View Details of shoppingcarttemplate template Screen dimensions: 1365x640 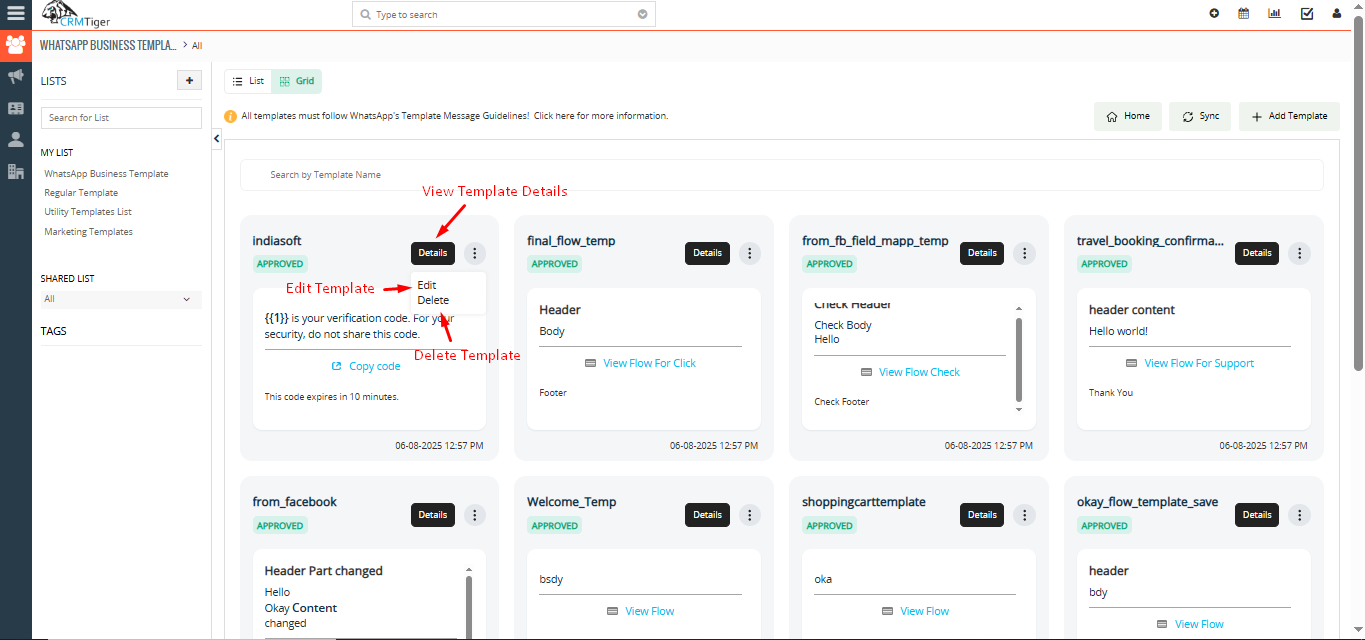(x=982, y=515)
